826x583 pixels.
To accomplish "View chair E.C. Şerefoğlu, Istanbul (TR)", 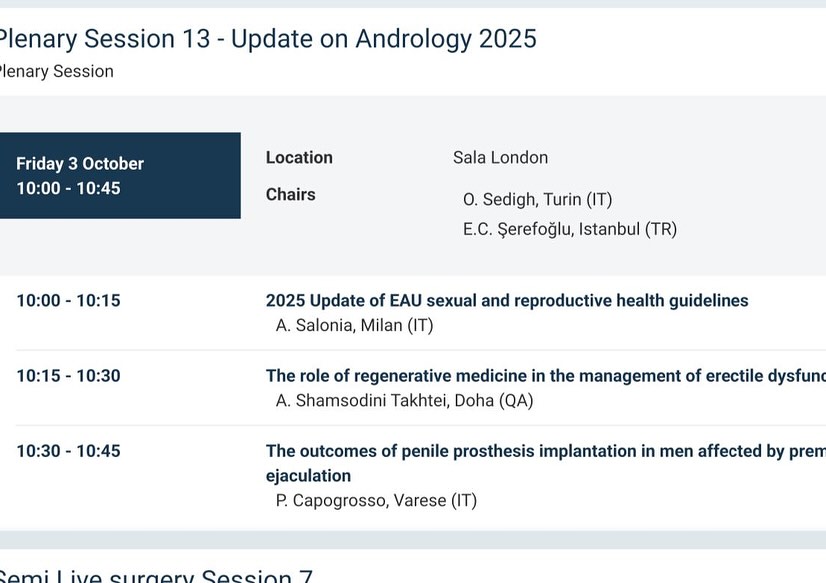I will 570,229.
